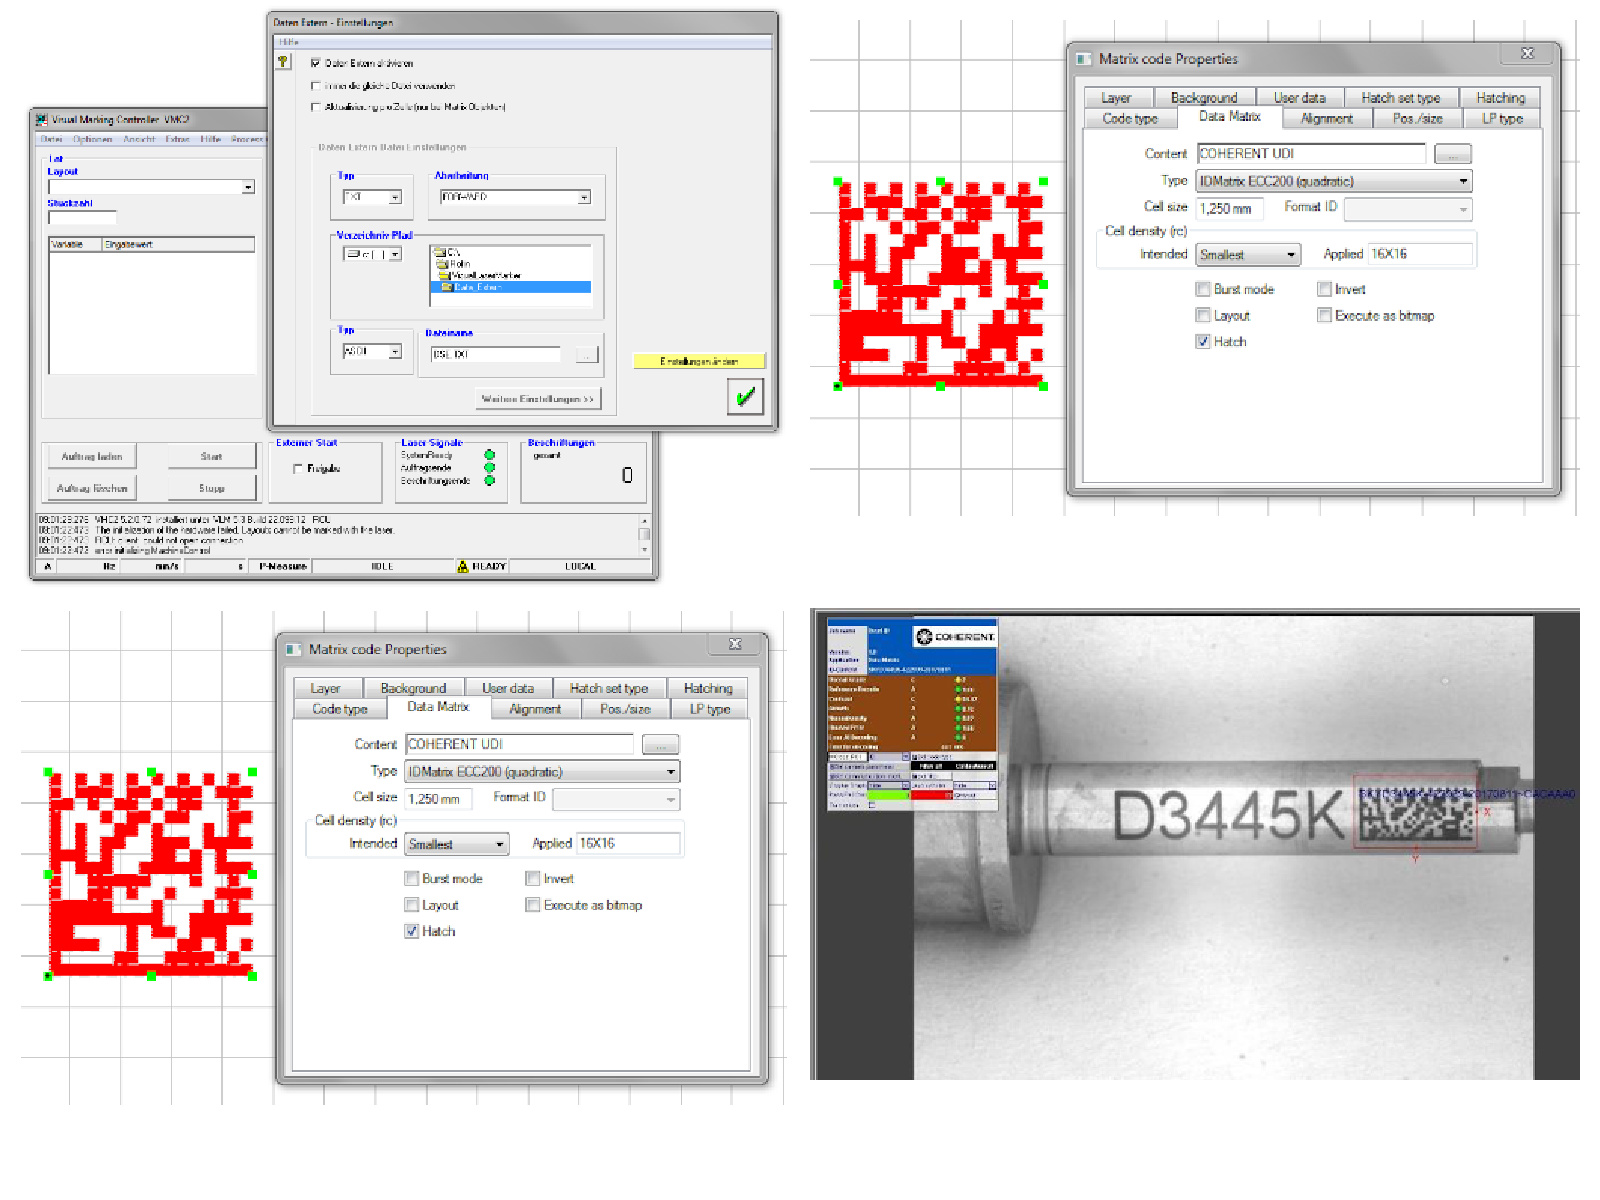Open the ASCII type dropdown
The image size is (1600, 1200).
pos(395,352)
